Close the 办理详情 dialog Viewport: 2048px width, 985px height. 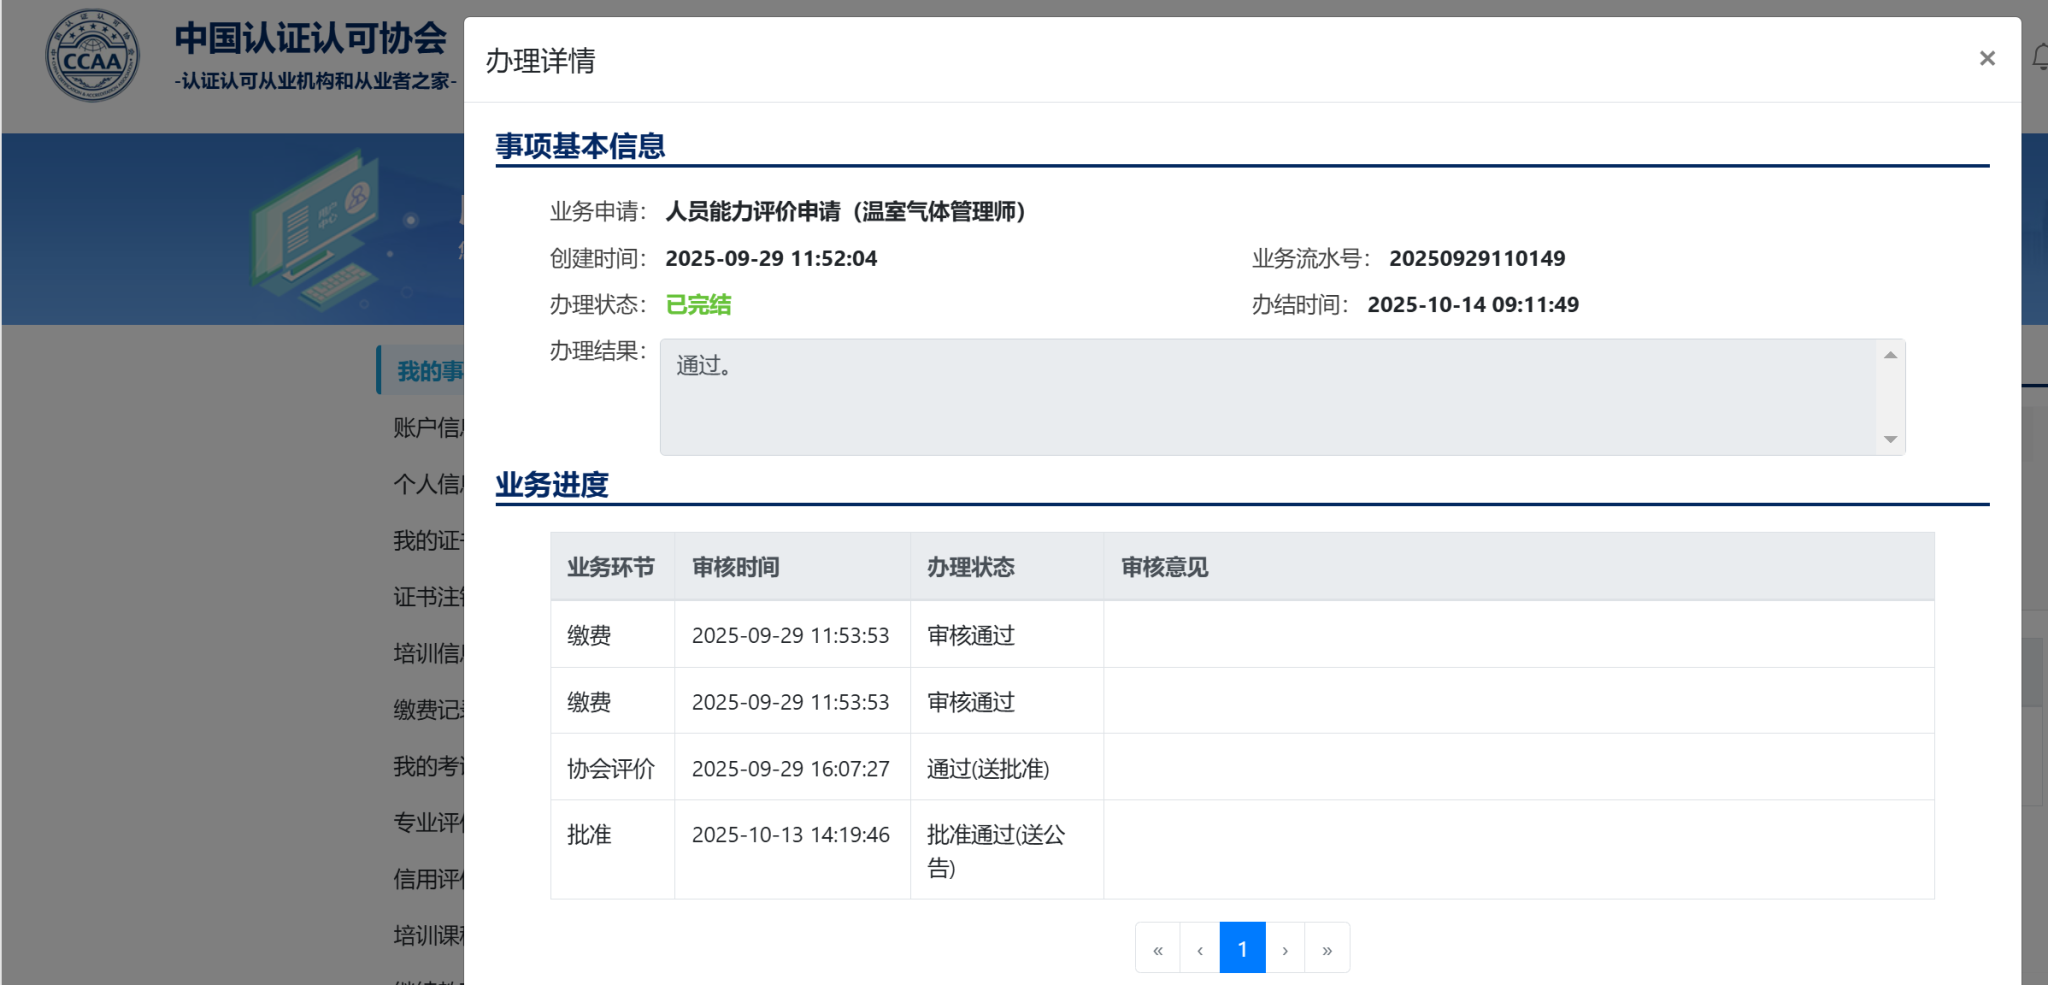(1986, 59)
